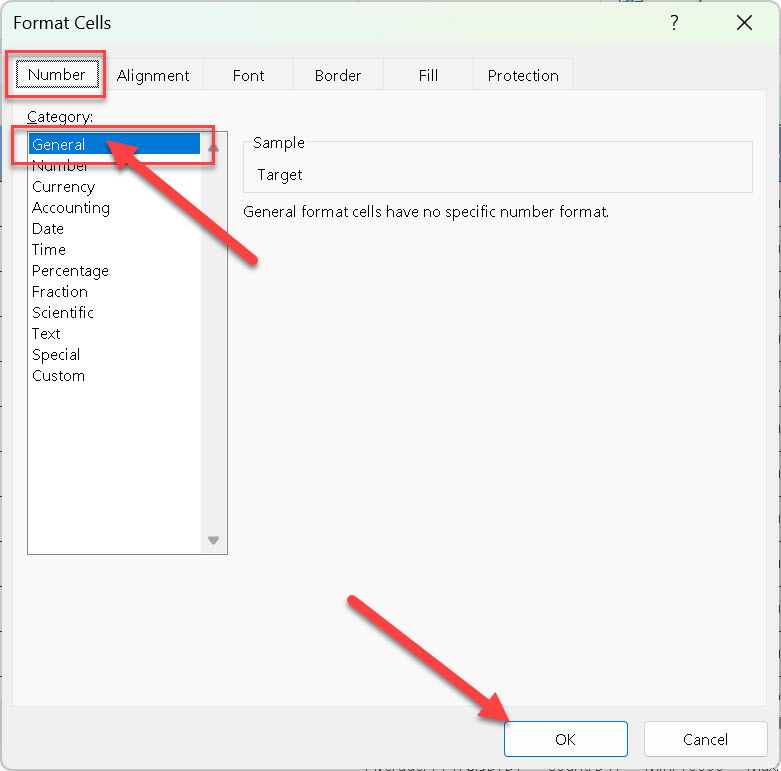This screenshot has width=781, height=771.
Task: Confirm with the OK button
Action: click(x=565, y=739)
